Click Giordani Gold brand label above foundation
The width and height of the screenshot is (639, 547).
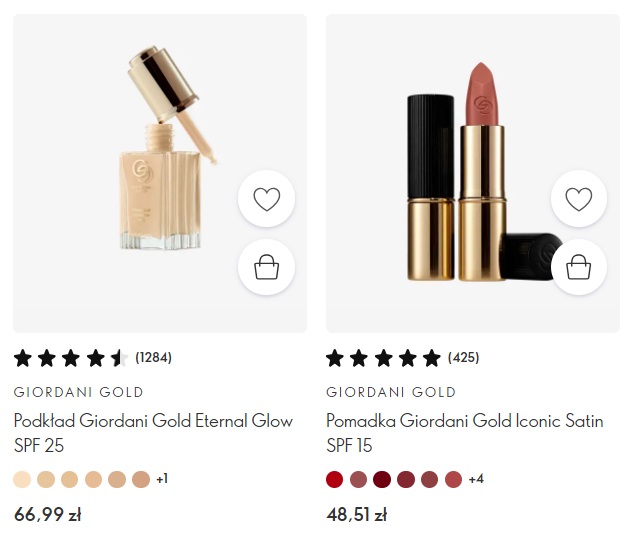[79, 392]
